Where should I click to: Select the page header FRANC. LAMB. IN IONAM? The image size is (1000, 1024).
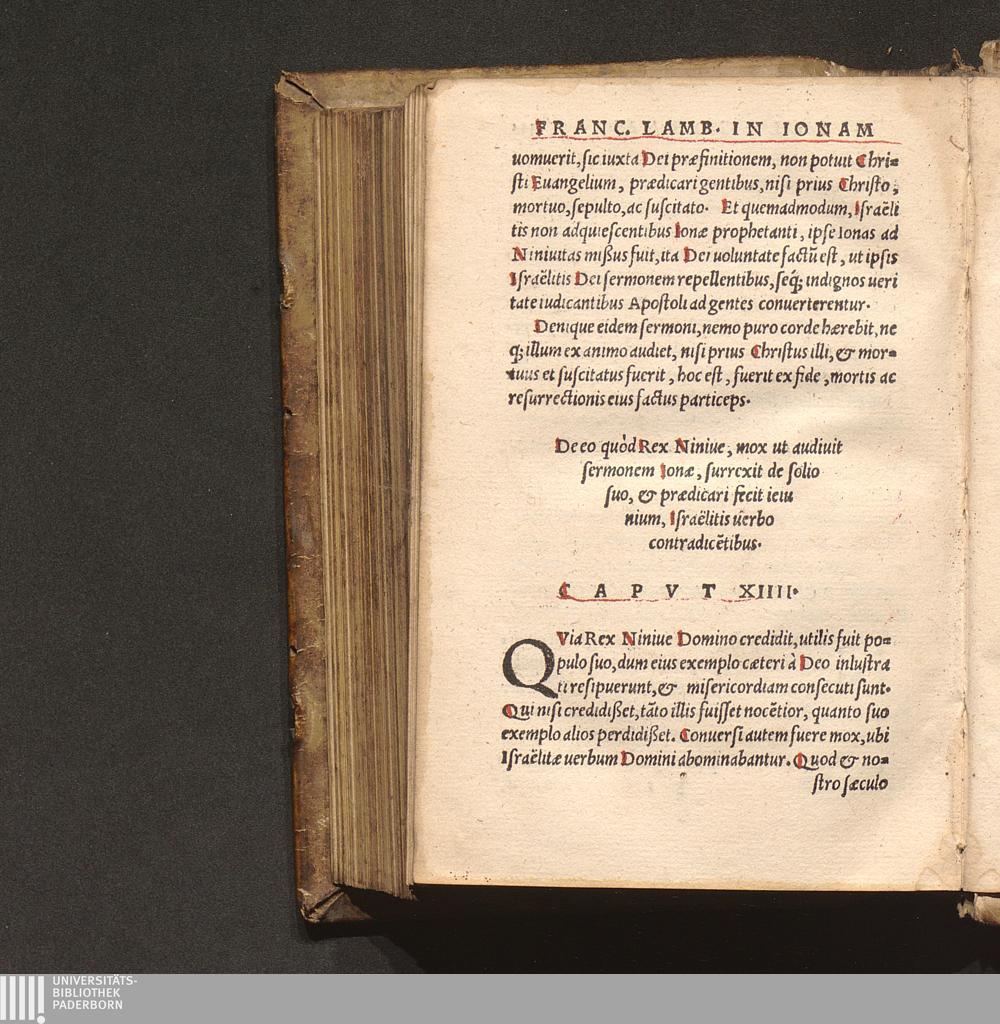[704, 129]
